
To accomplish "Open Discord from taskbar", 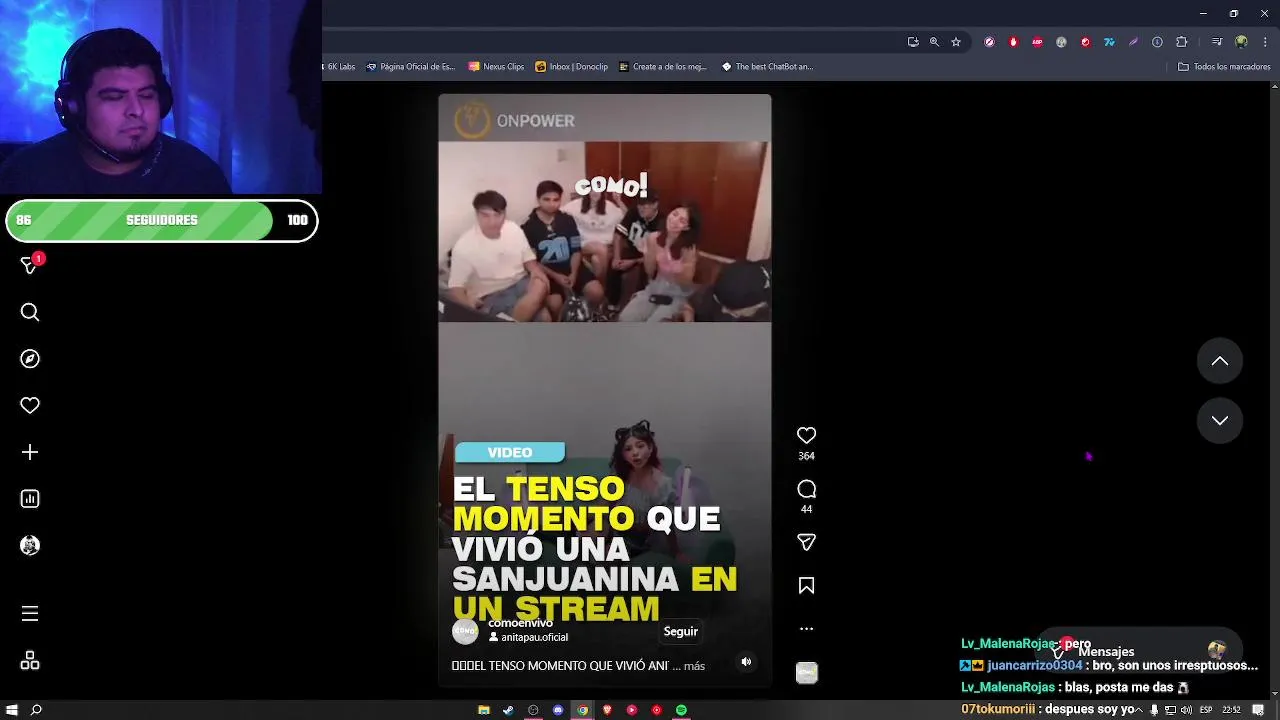I will click(558, 710).
